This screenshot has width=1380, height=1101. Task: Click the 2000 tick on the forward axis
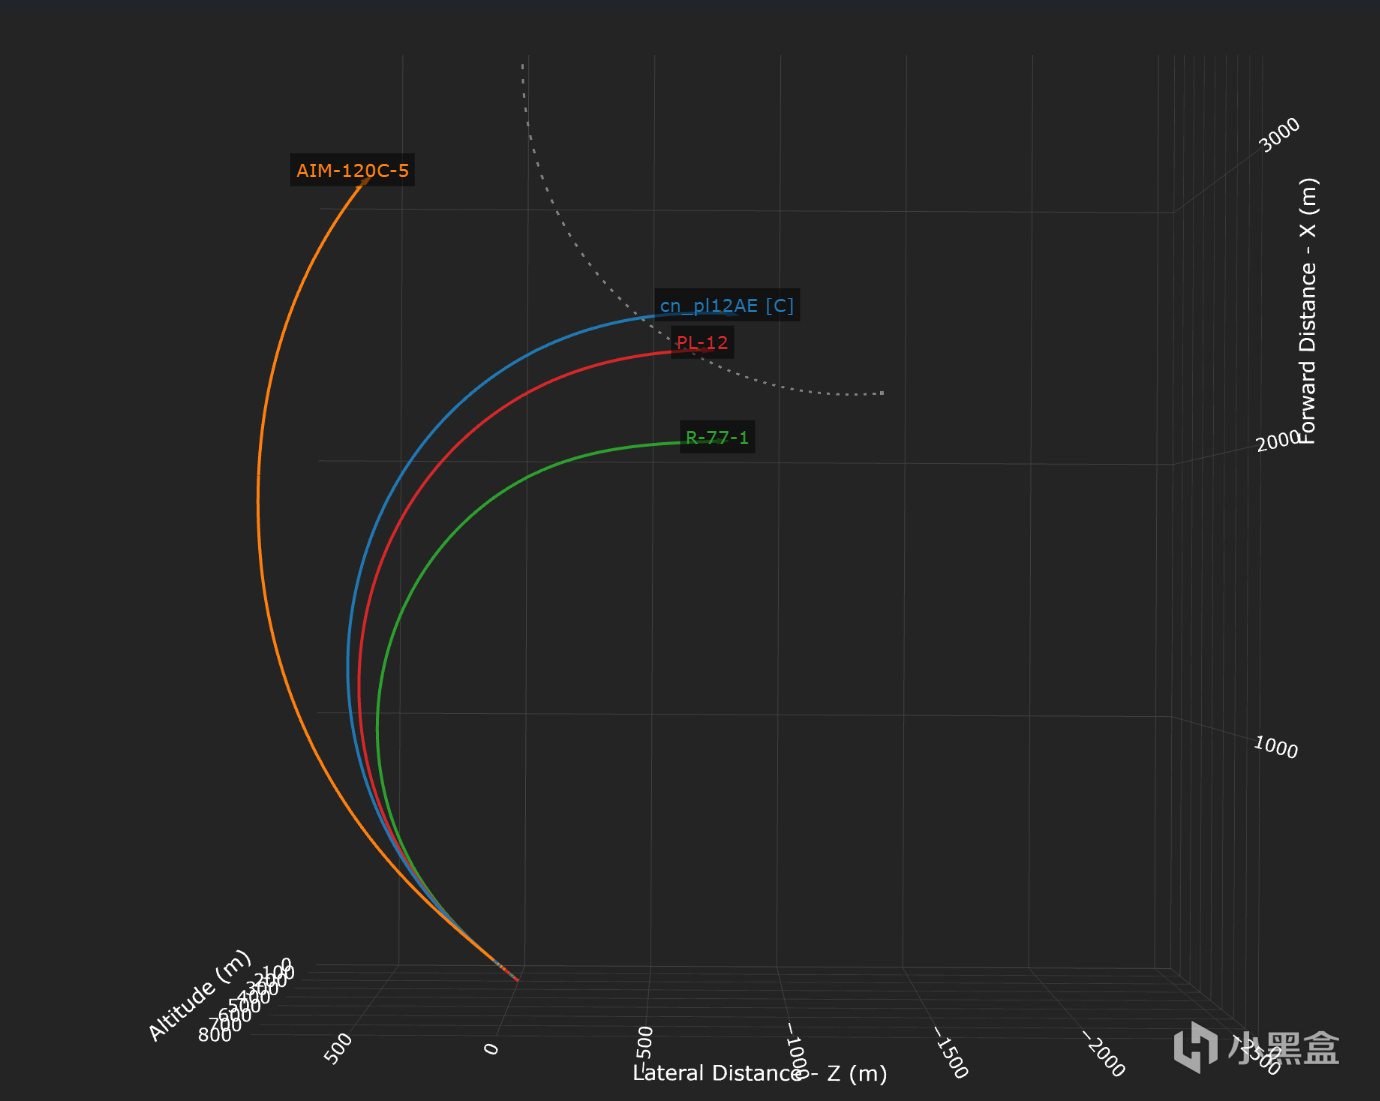(1277, 441)
